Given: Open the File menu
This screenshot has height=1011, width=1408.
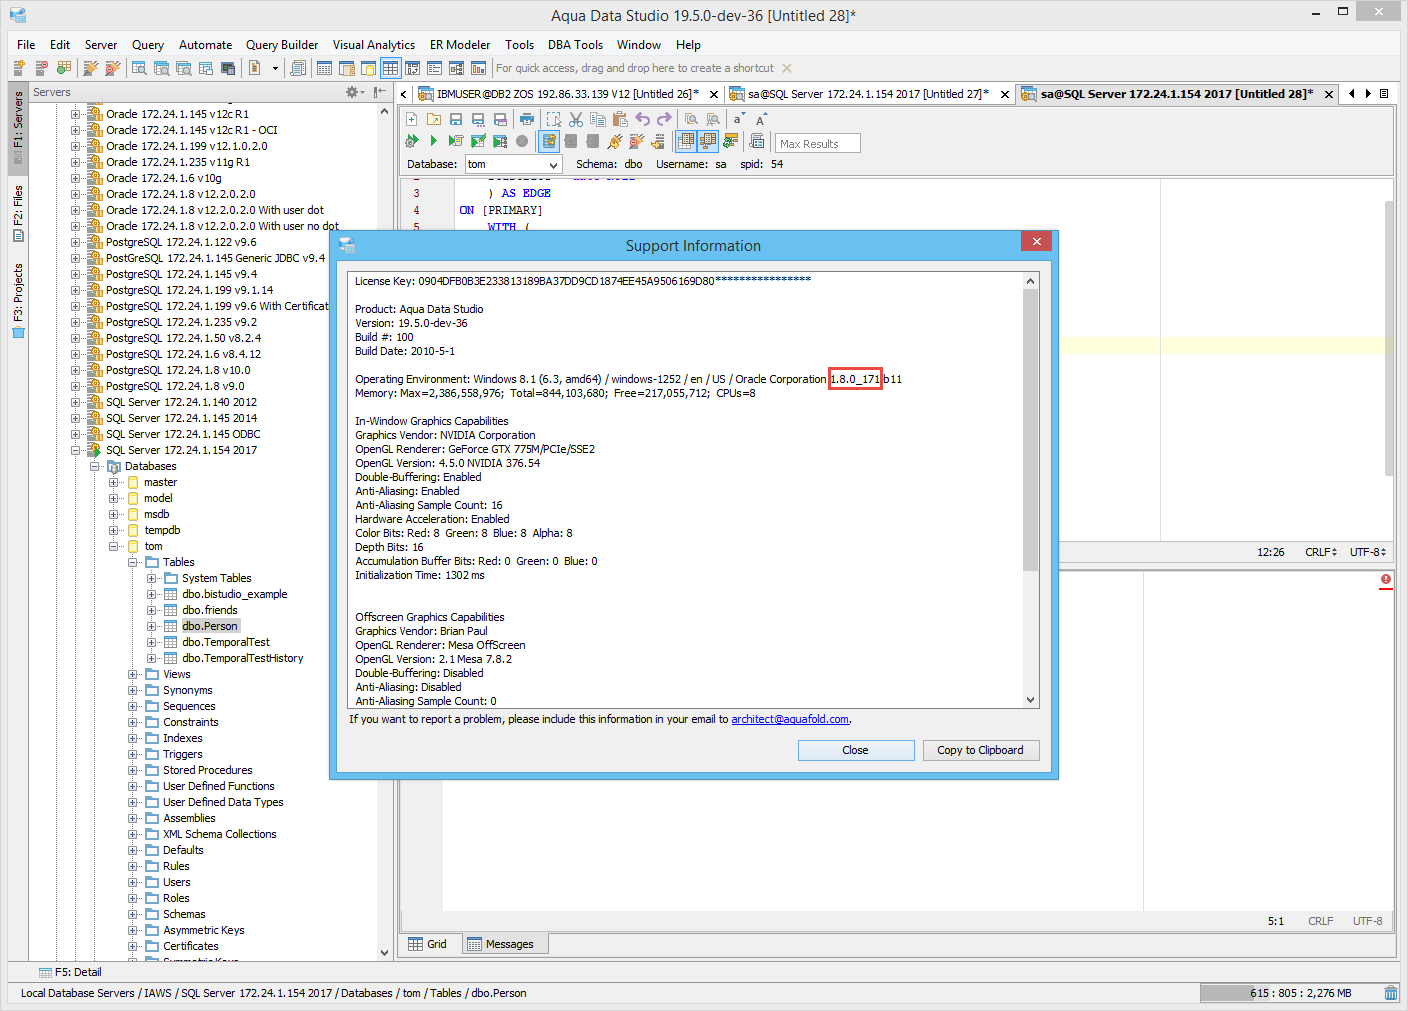Looking at the screenshot, I should (26, 45).
